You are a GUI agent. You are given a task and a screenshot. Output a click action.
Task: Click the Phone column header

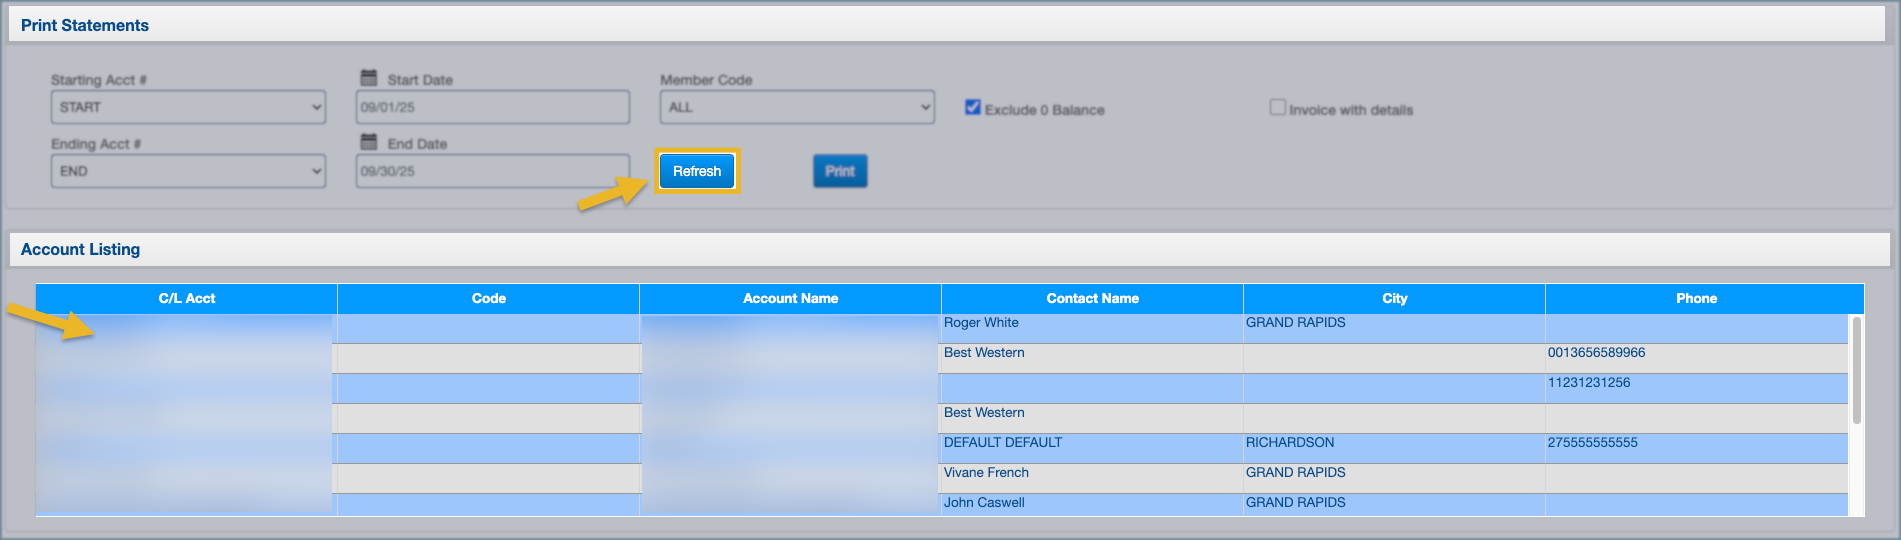tap(1696, 298)
